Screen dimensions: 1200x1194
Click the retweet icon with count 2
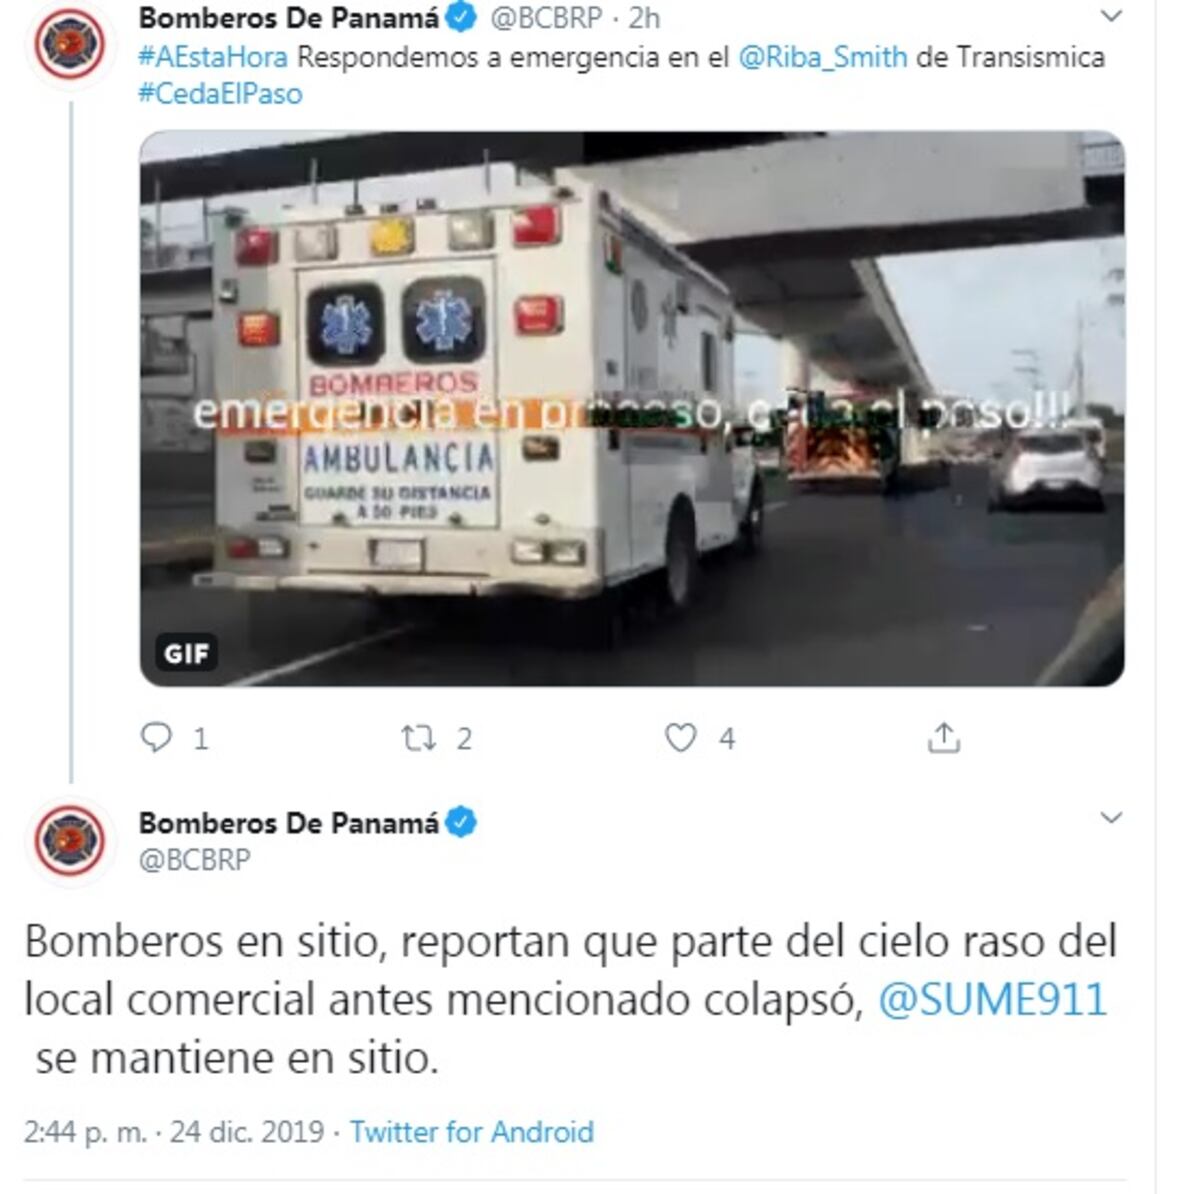pyautogui.click(x=418, y=738)
